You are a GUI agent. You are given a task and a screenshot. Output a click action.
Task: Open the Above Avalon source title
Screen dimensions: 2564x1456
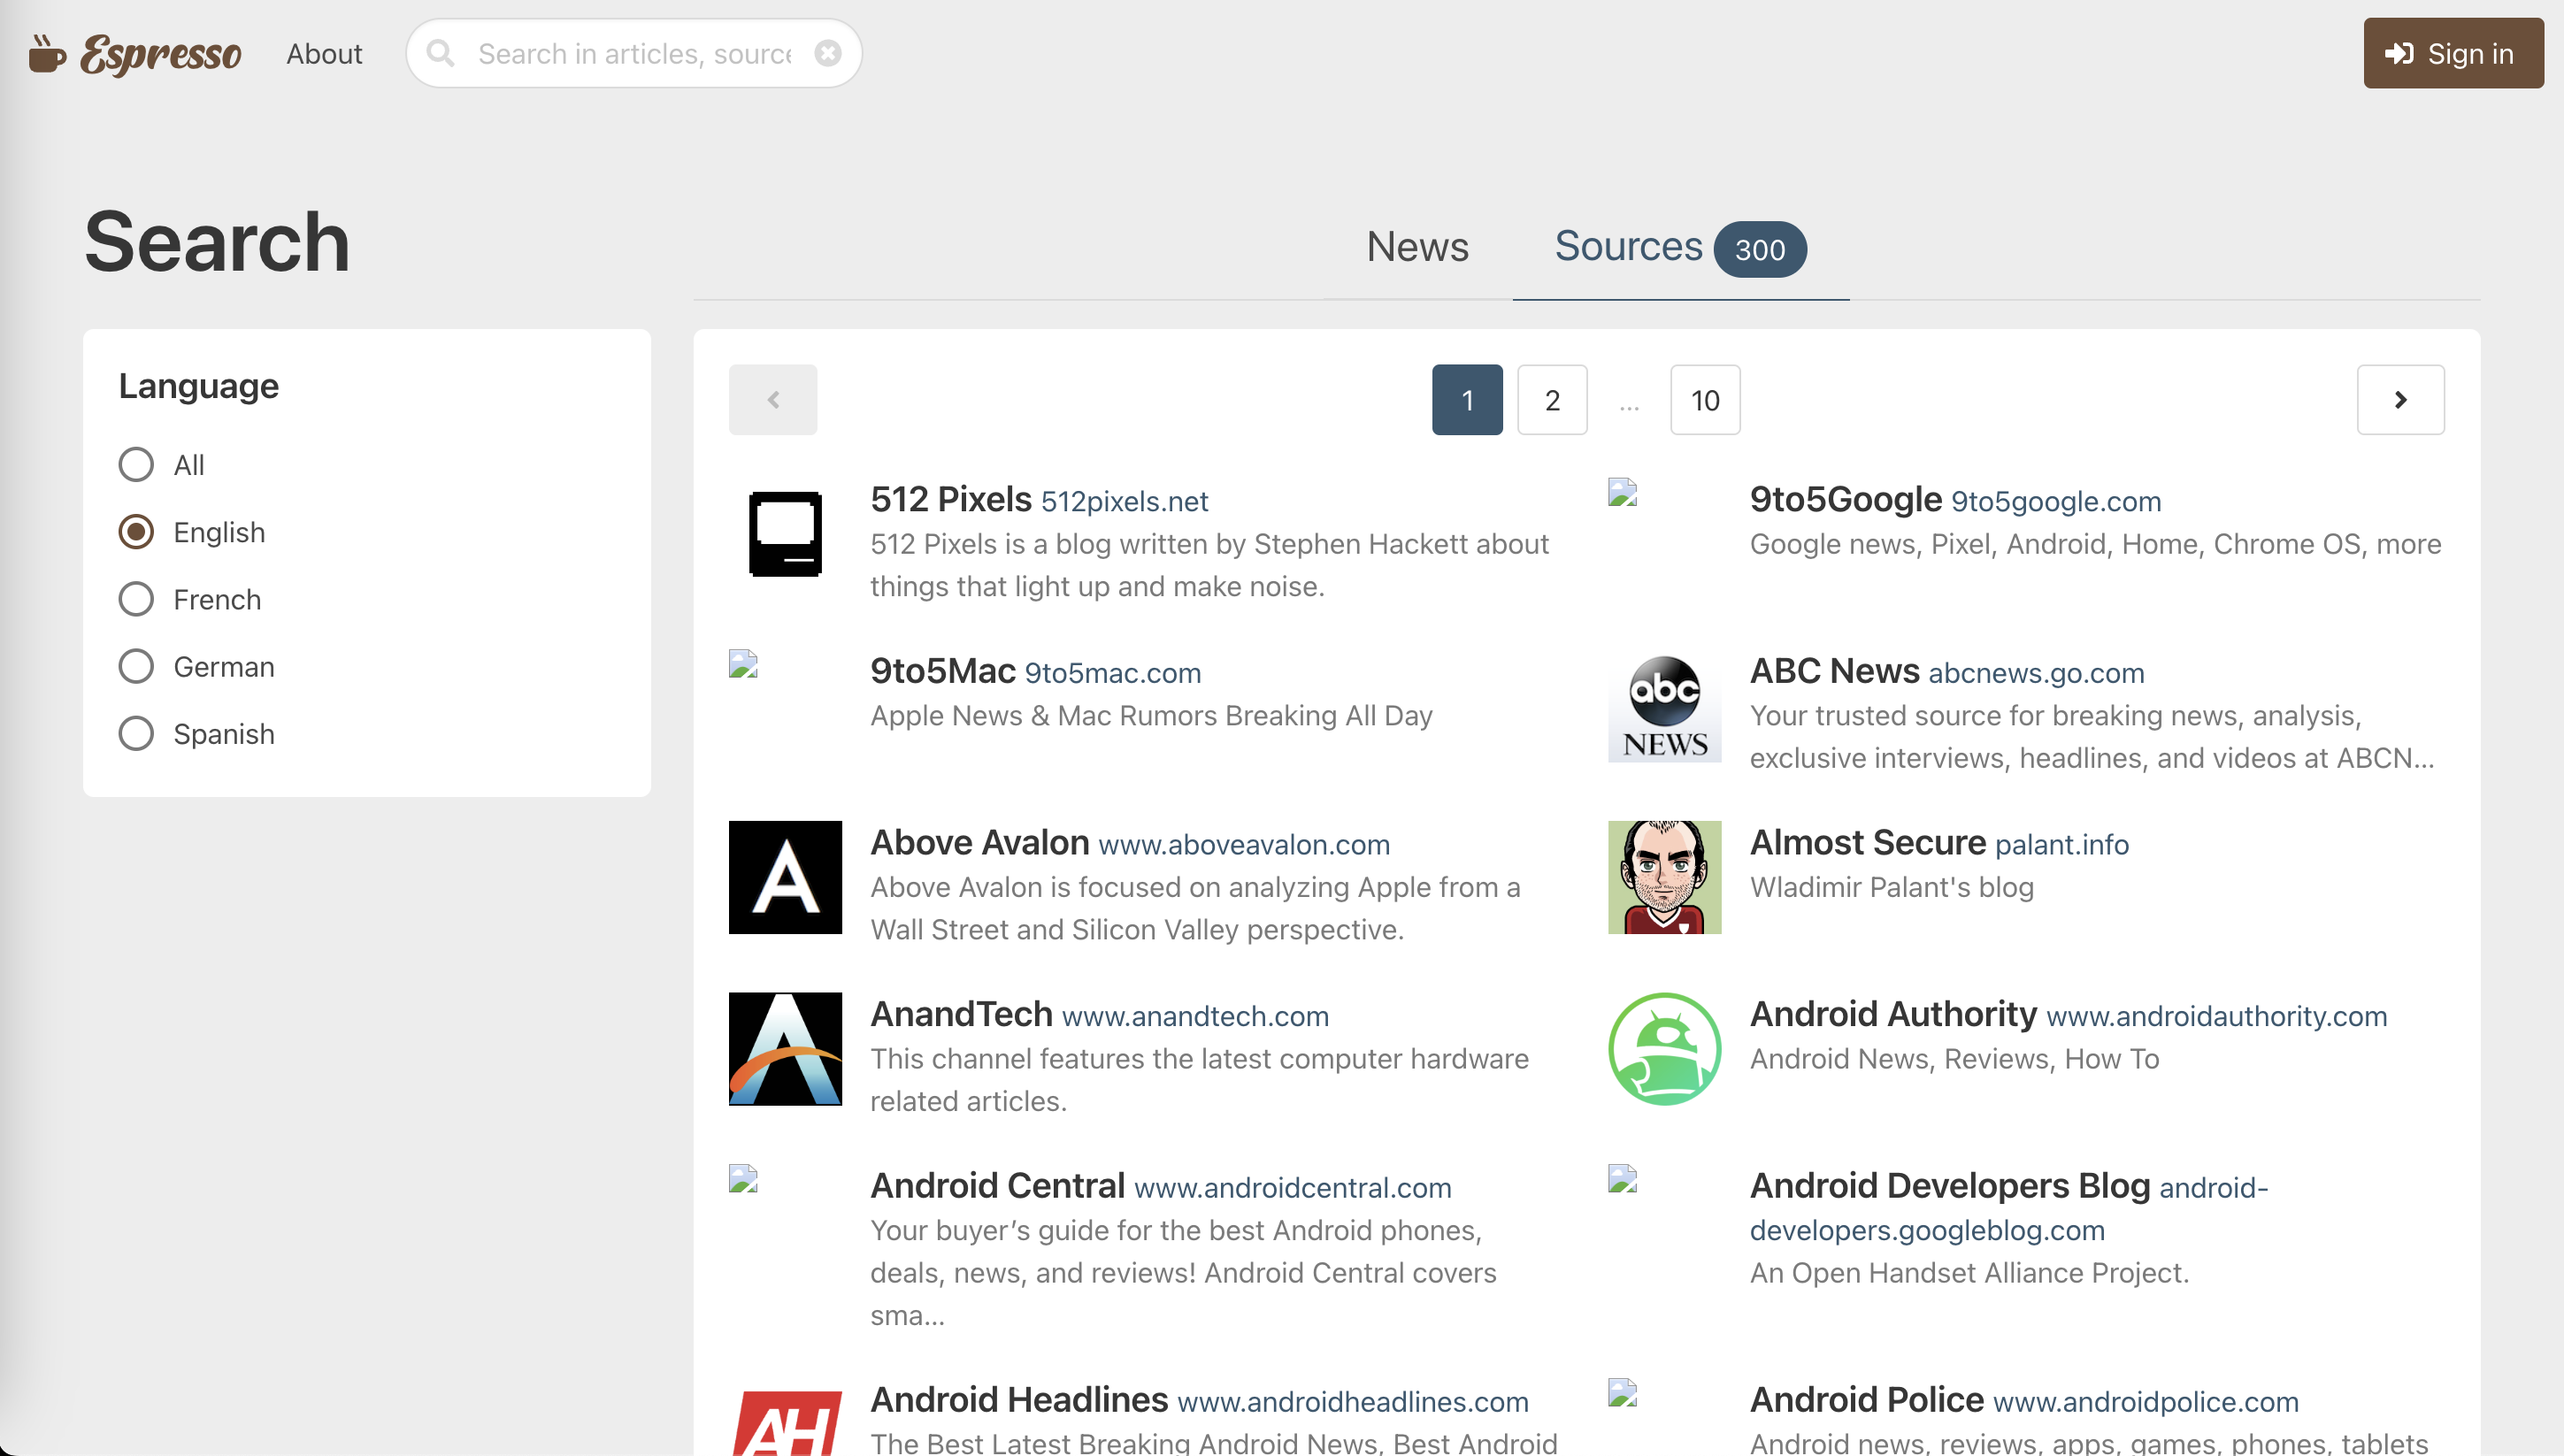[x=979, y=842]
